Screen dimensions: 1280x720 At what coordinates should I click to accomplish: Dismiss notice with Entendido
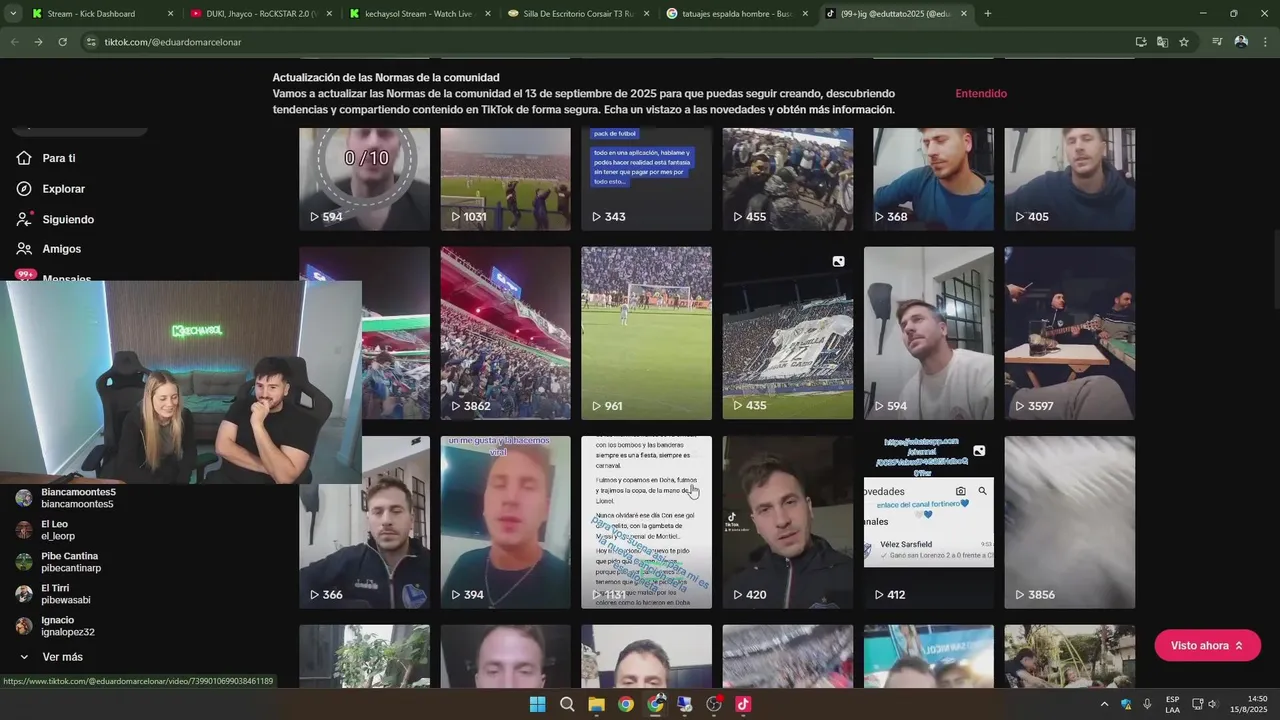pyautogui.click(x=981, y=93)
